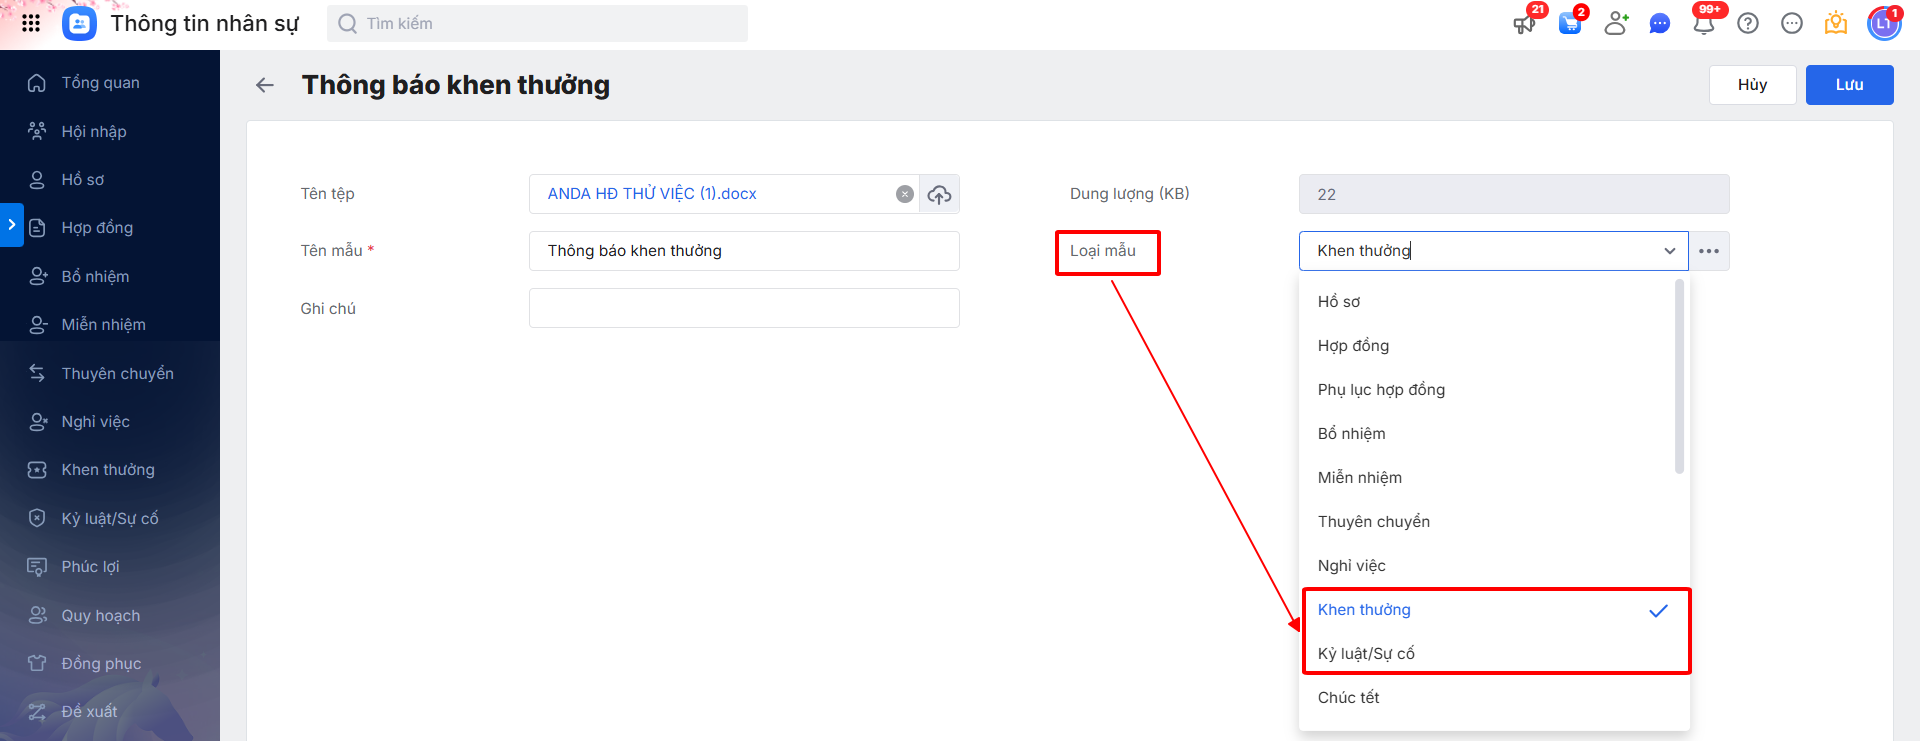Click the Ghi chú input field
This screenshot has height=741, width=1920.
(744, 308)
